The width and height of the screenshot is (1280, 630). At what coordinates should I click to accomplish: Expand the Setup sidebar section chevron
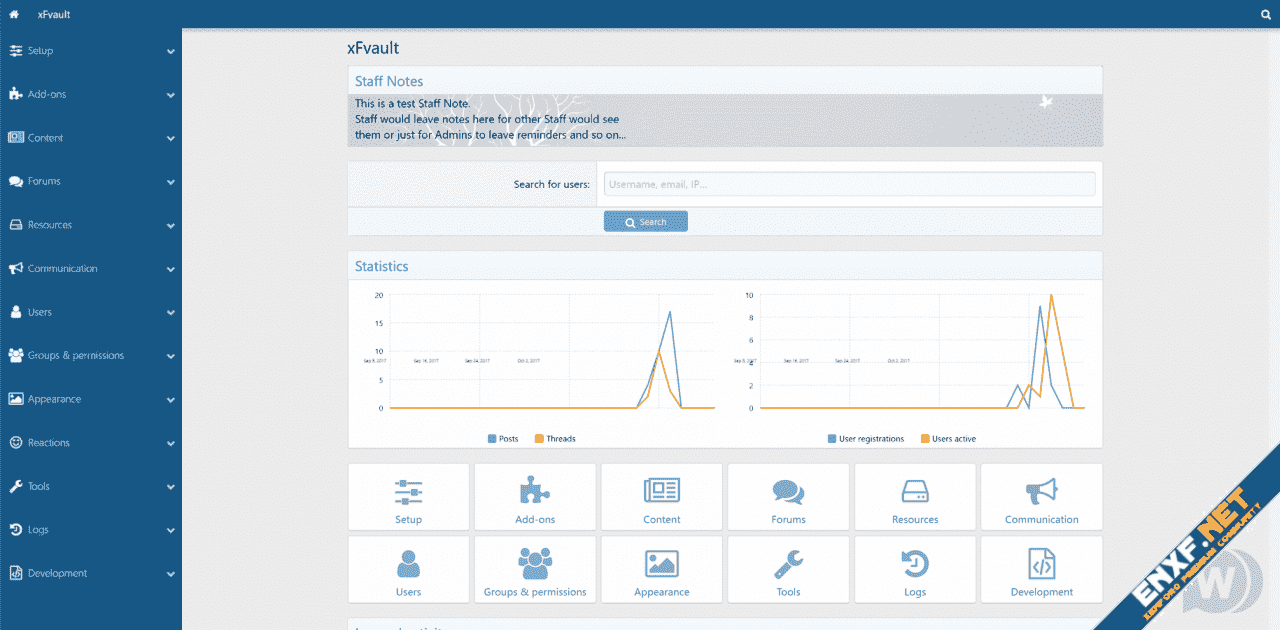point(171,51)
